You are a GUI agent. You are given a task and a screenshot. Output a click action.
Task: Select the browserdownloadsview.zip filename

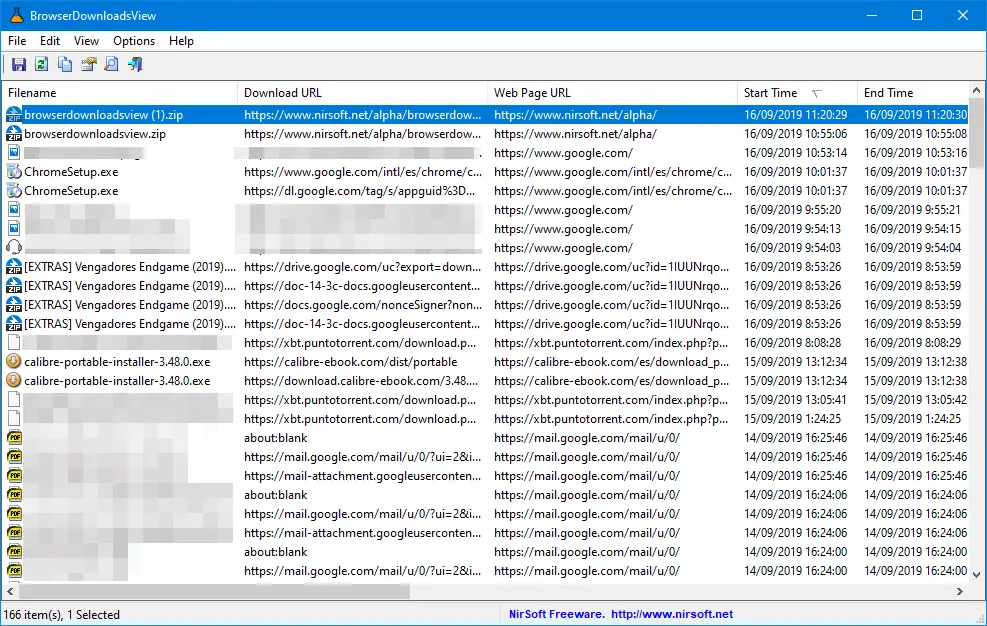[x=94, y=134]
